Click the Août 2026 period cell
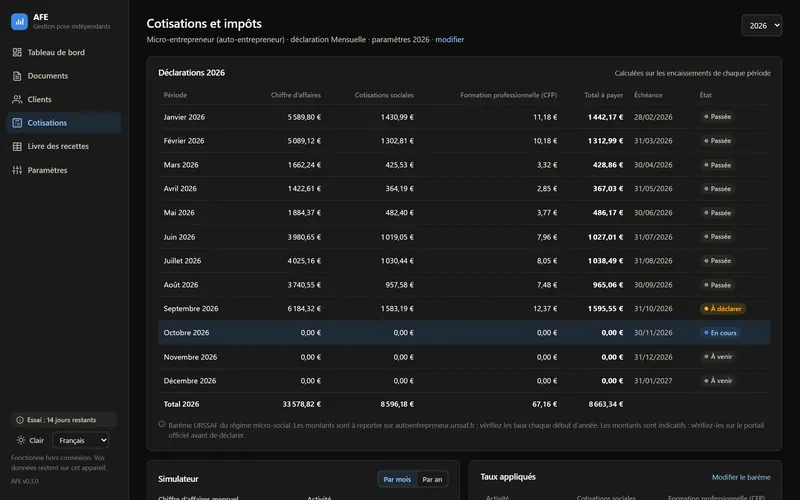 181,285
